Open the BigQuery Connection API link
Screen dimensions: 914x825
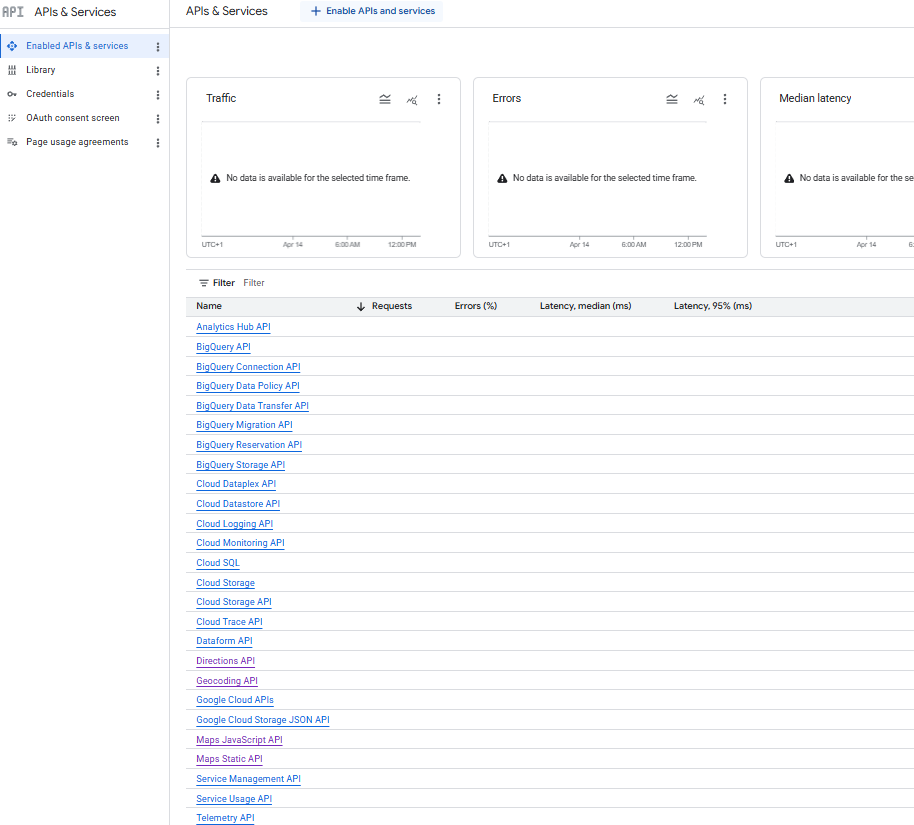[248, 367]
